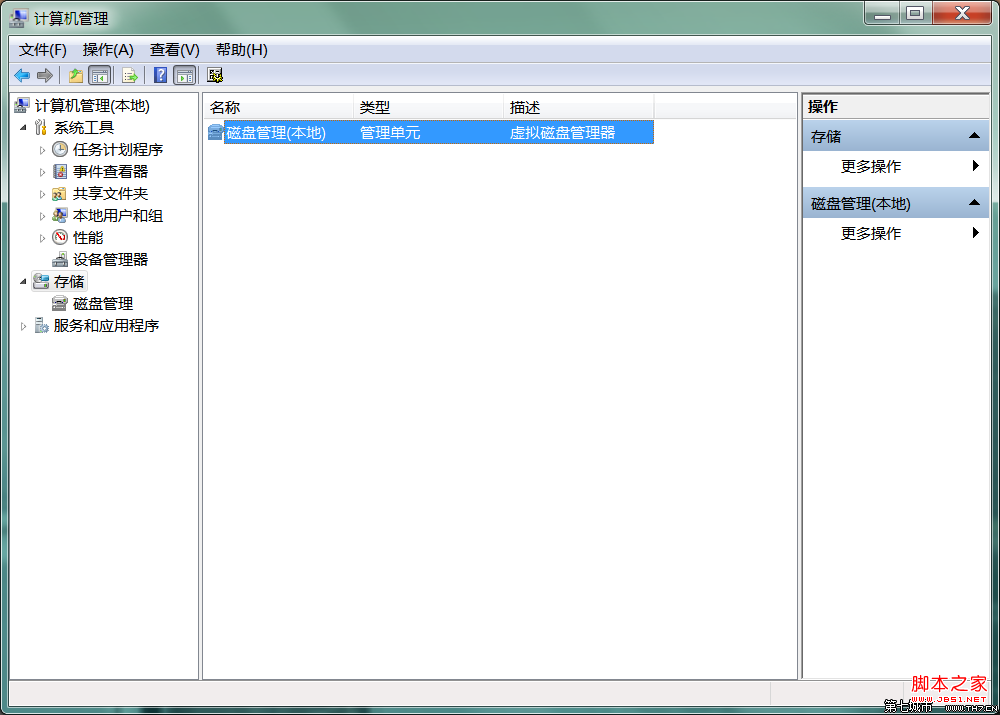Toggle the console tree pane icon

[100, 75]
